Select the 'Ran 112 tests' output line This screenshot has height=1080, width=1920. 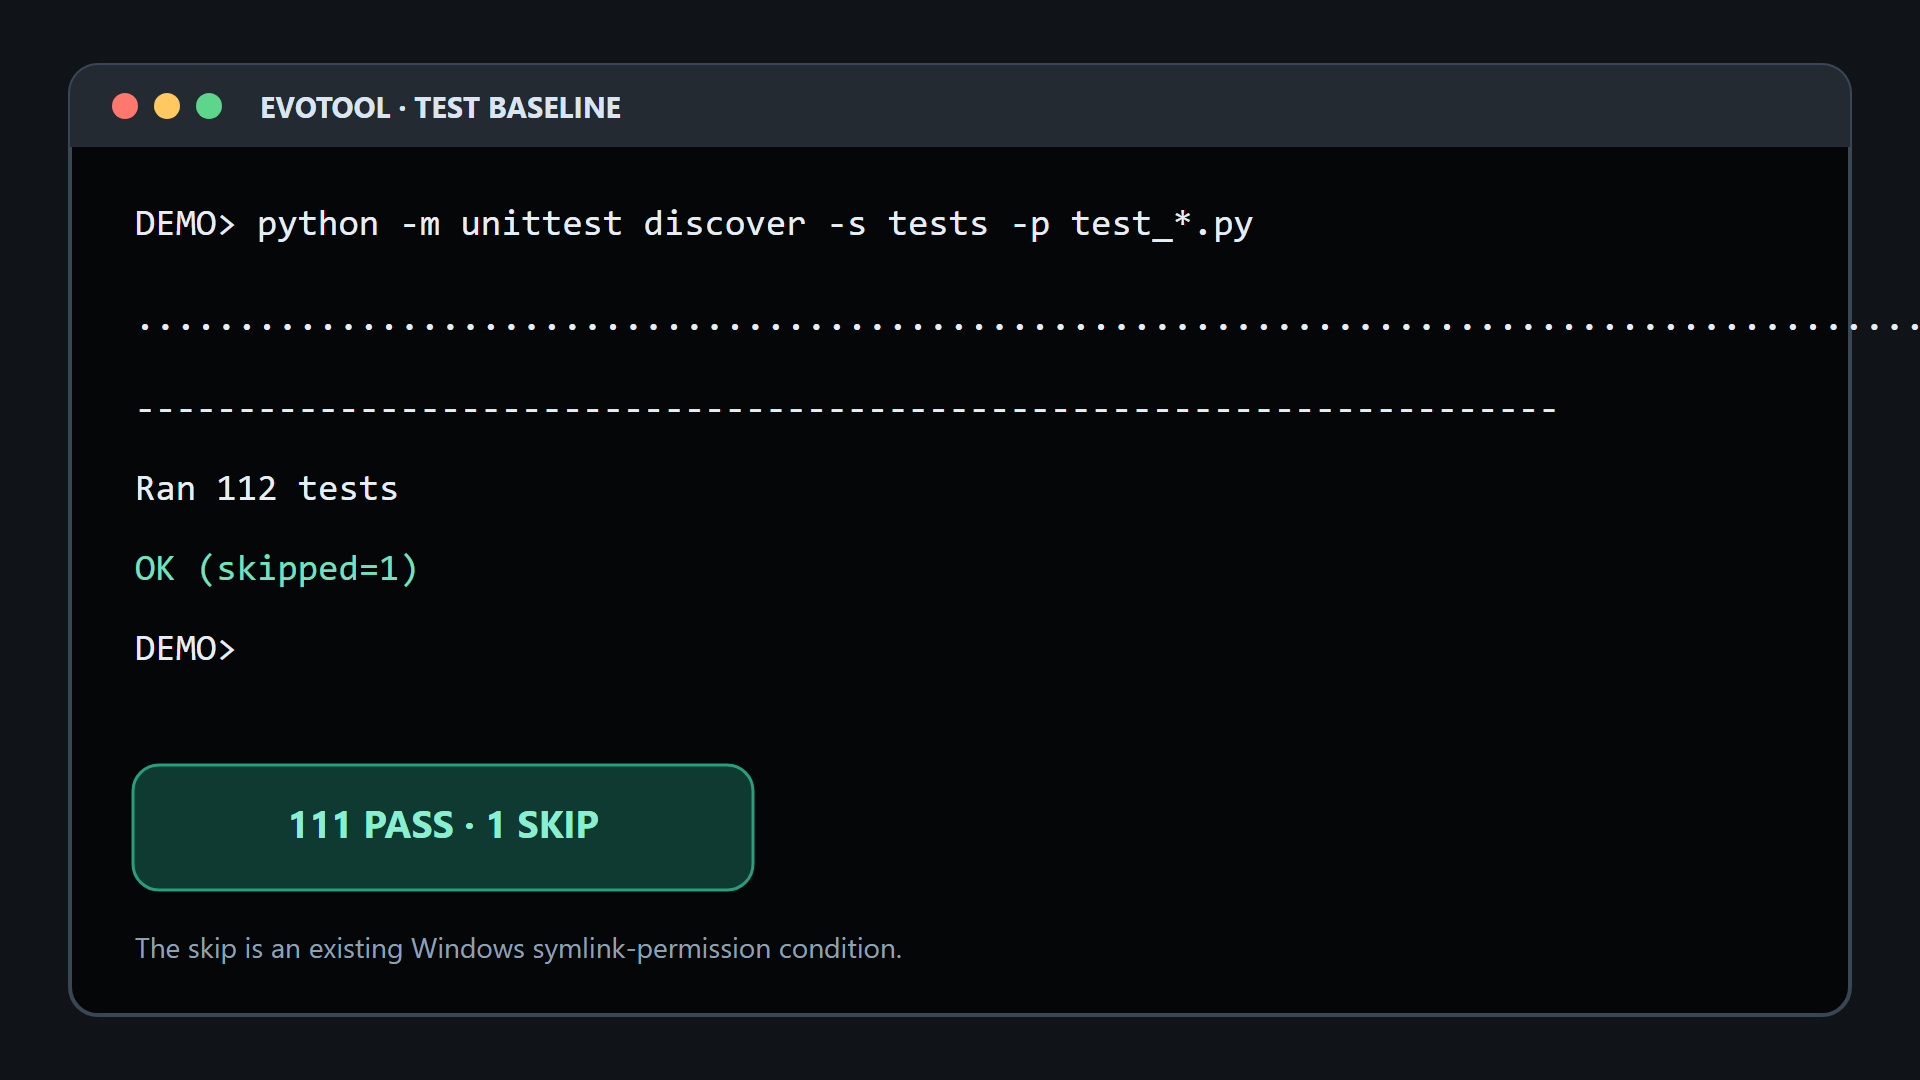point(266,489)
